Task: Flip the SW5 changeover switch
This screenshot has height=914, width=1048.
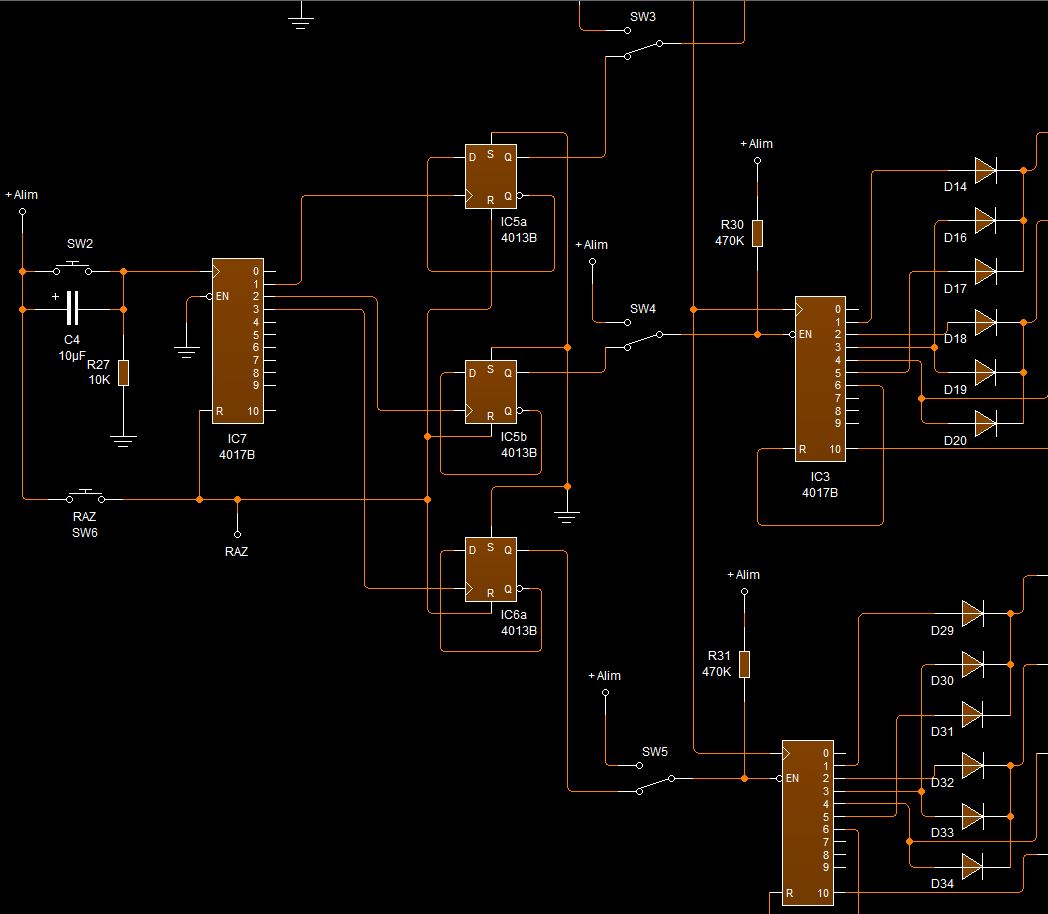Action: point(656,783)
